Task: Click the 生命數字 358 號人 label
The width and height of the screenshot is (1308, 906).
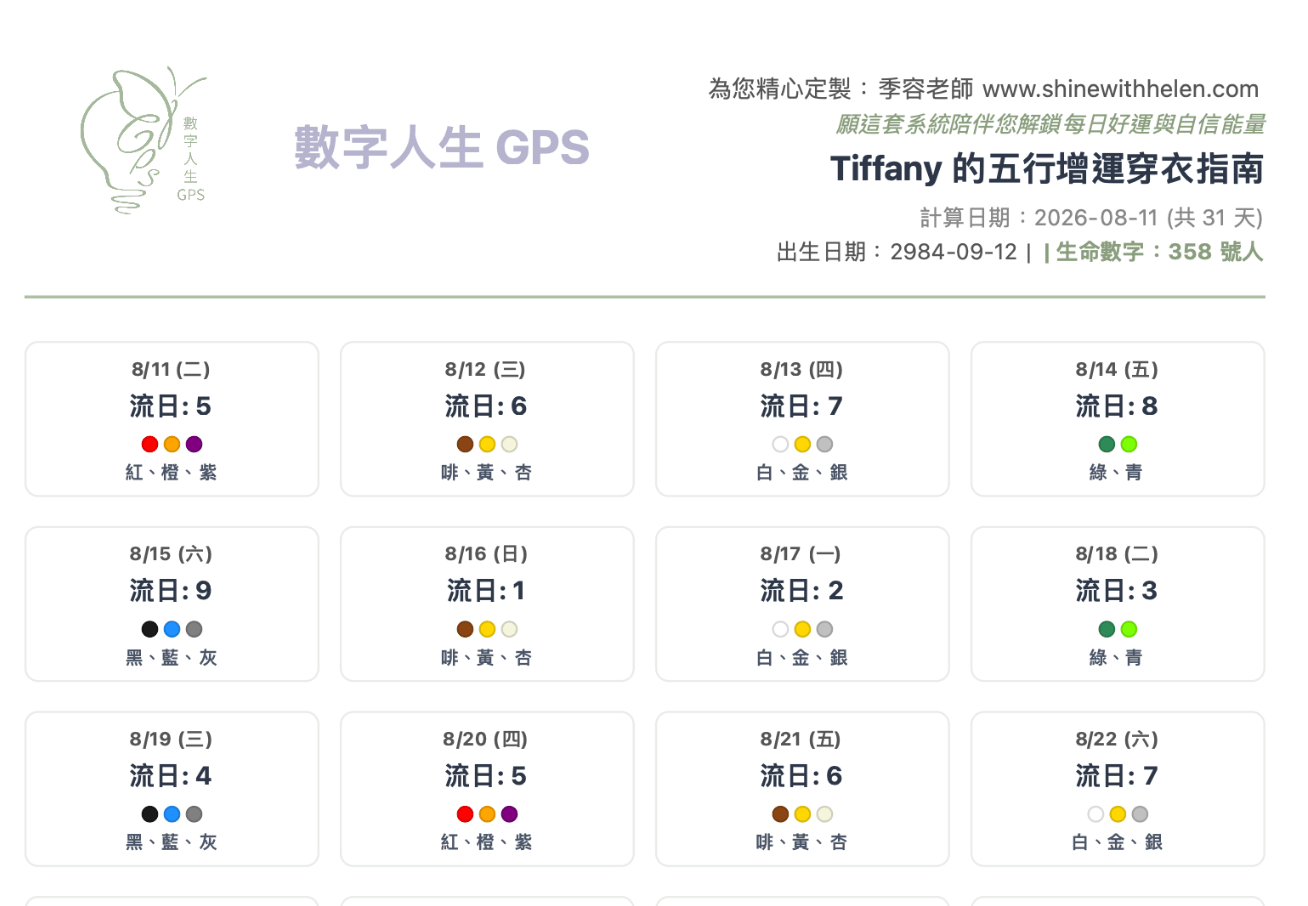Action: (x=1159, y=252)
